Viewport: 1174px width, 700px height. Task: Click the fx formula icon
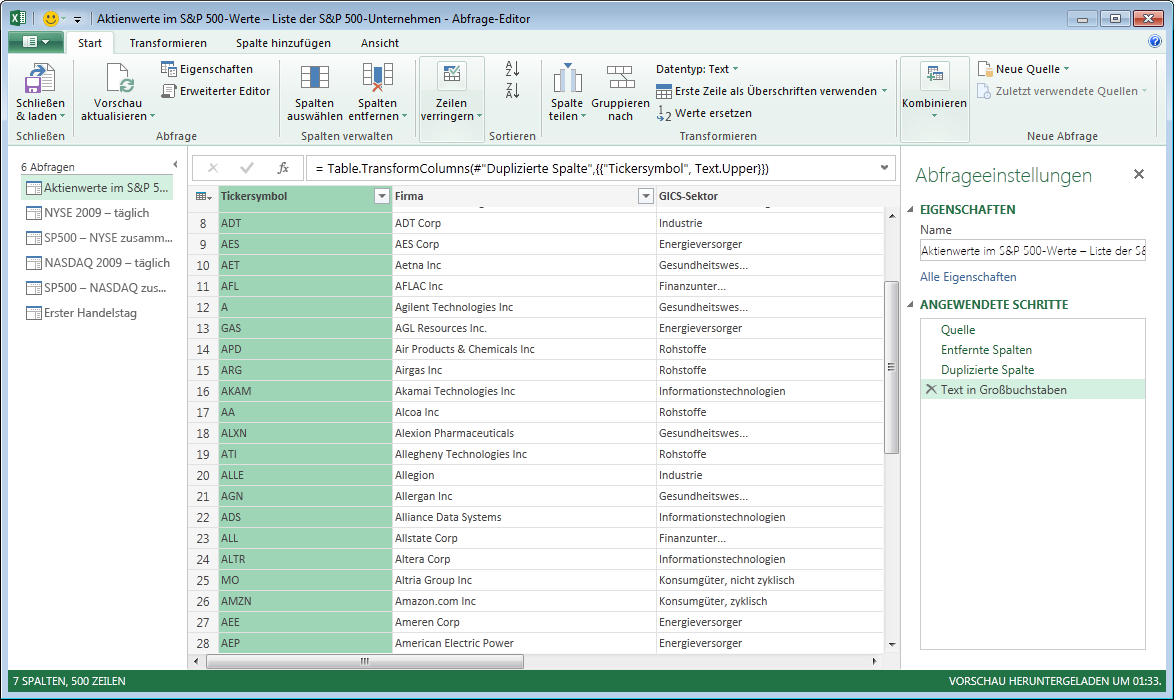coord(283,168)
